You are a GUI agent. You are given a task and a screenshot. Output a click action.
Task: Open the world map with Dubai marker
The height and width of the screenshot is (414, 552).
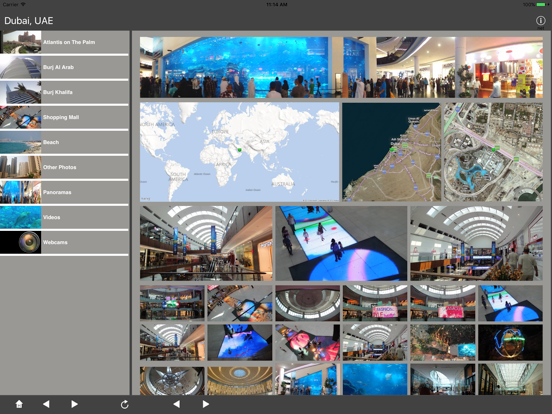239,152
